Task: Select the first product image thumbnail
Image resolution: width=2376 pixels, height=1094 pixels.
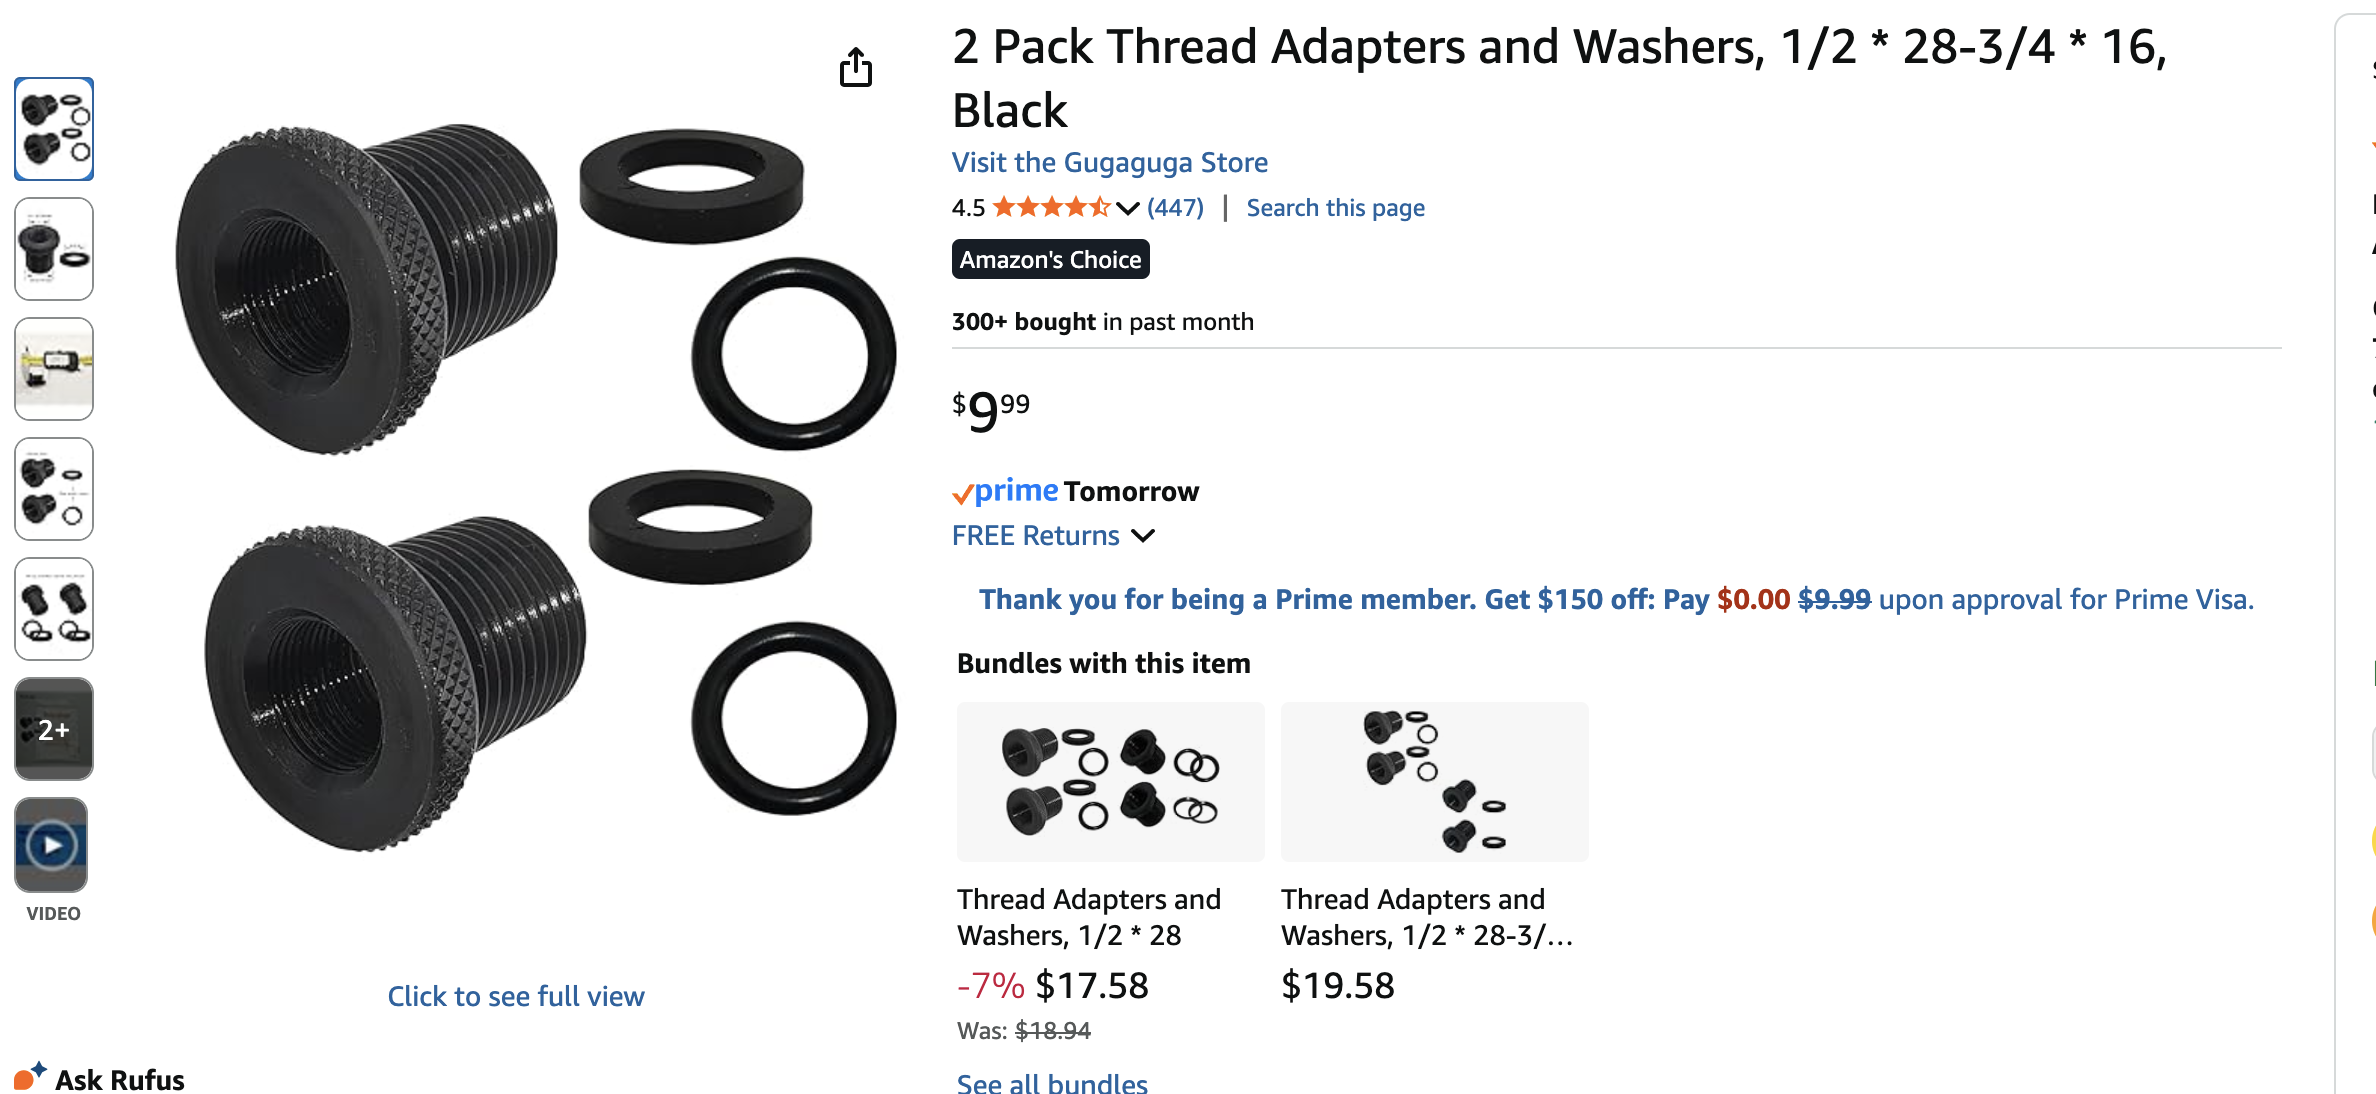Action: (54, 129)
